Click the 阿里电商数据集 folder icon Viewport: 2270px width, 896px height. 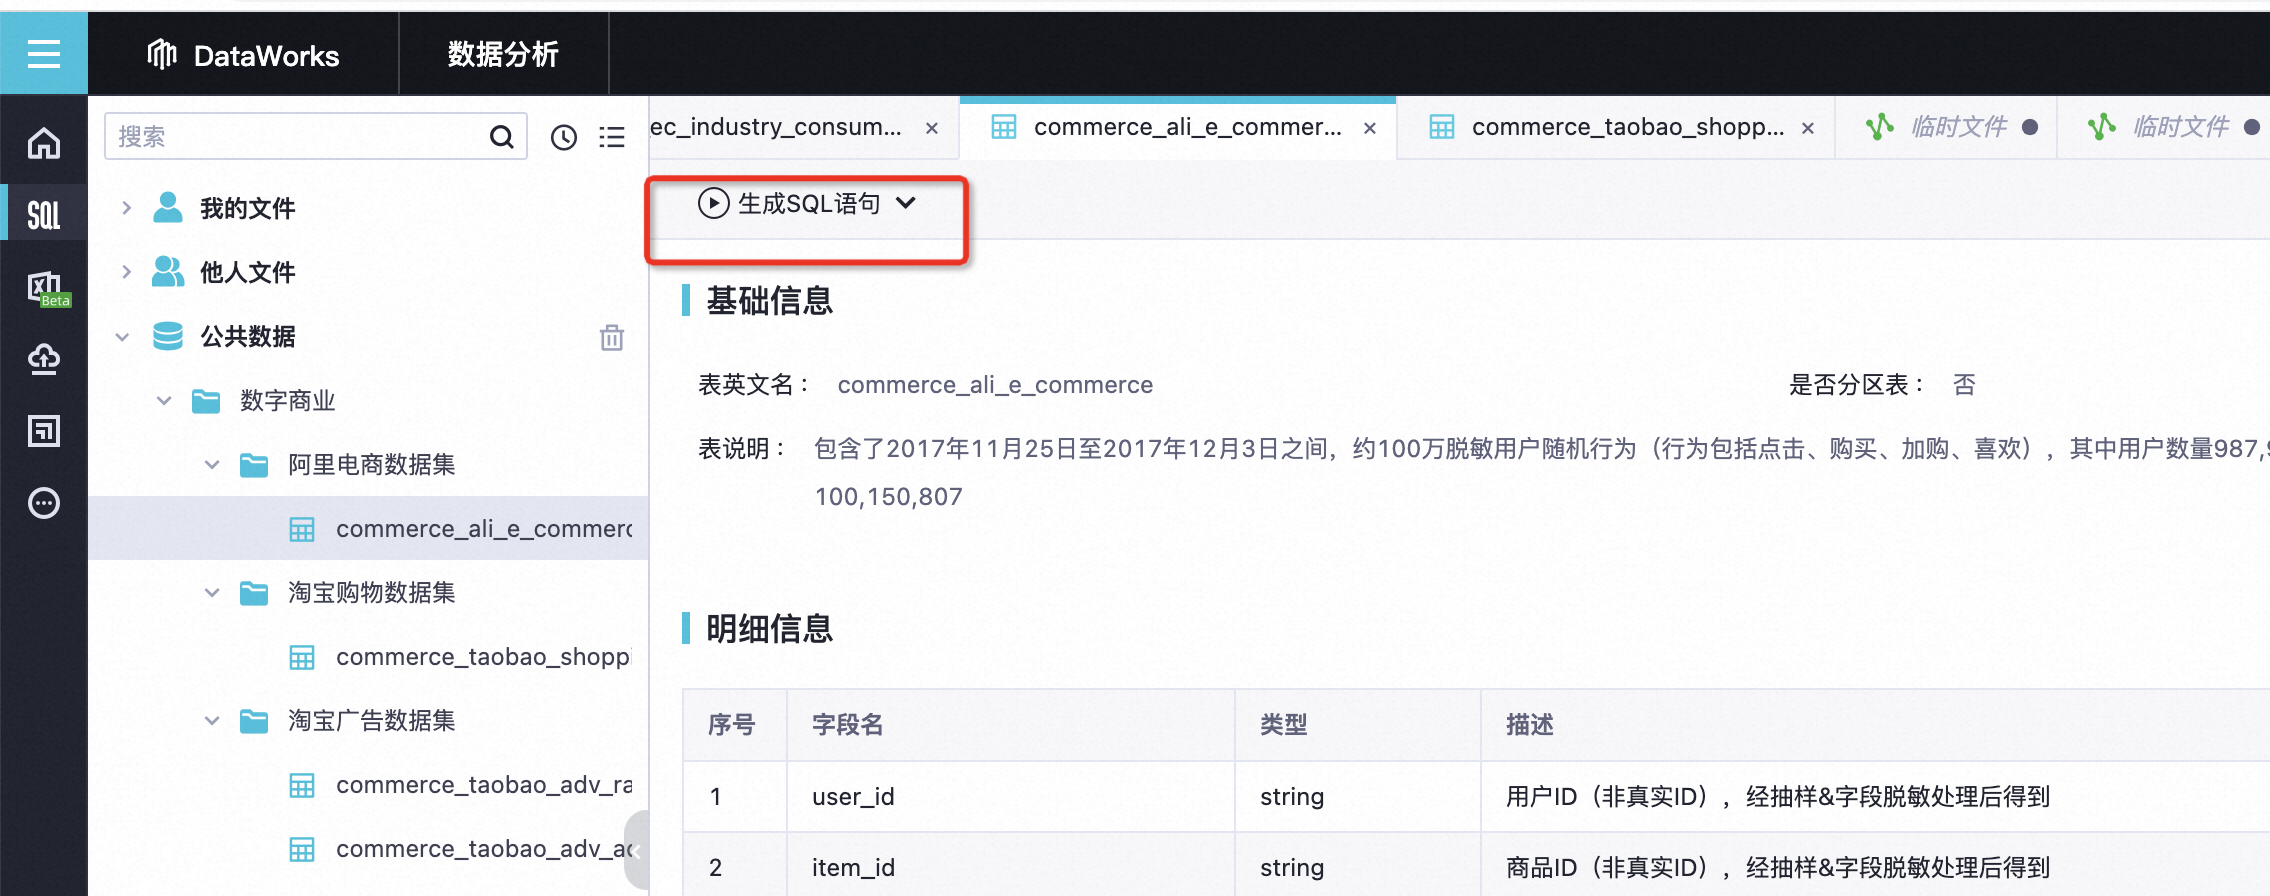click(254, 465)
